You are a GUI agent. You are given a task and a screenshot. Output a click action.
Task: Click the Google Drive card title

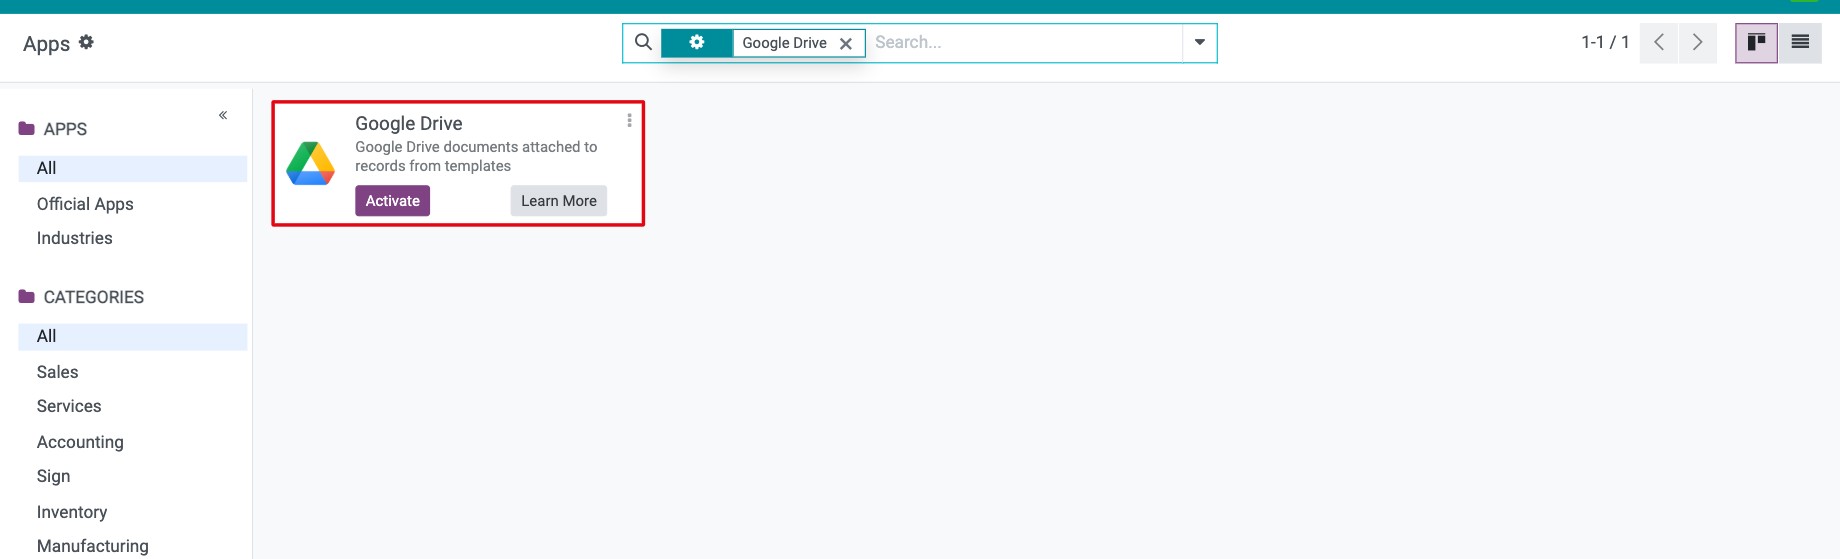409,123
